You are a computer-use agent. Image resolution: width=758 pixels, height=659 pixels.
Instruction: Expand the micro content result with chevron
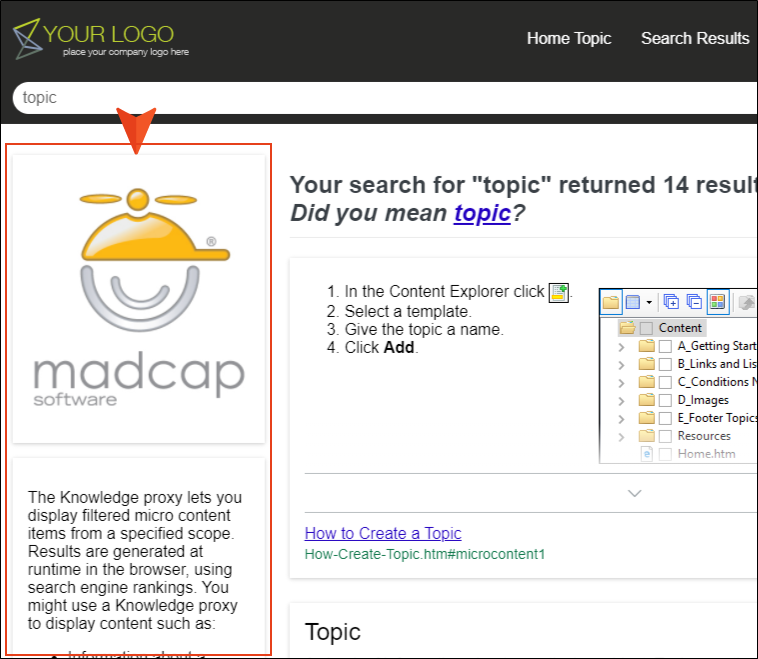634,493
